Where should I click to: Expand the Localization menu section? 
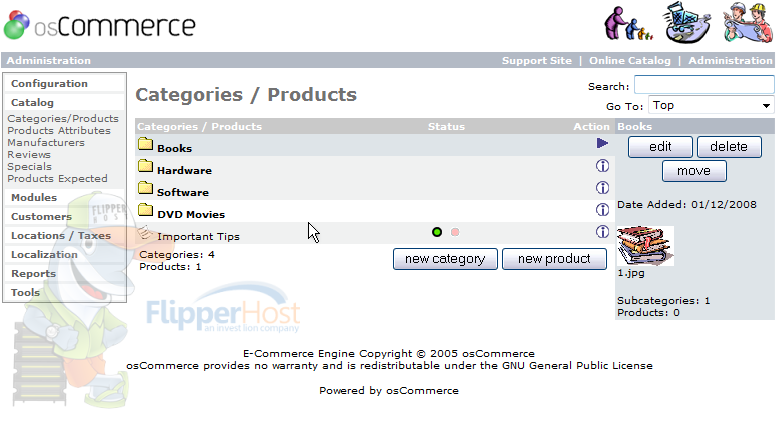pyautogui.click(x=44, y=255)
